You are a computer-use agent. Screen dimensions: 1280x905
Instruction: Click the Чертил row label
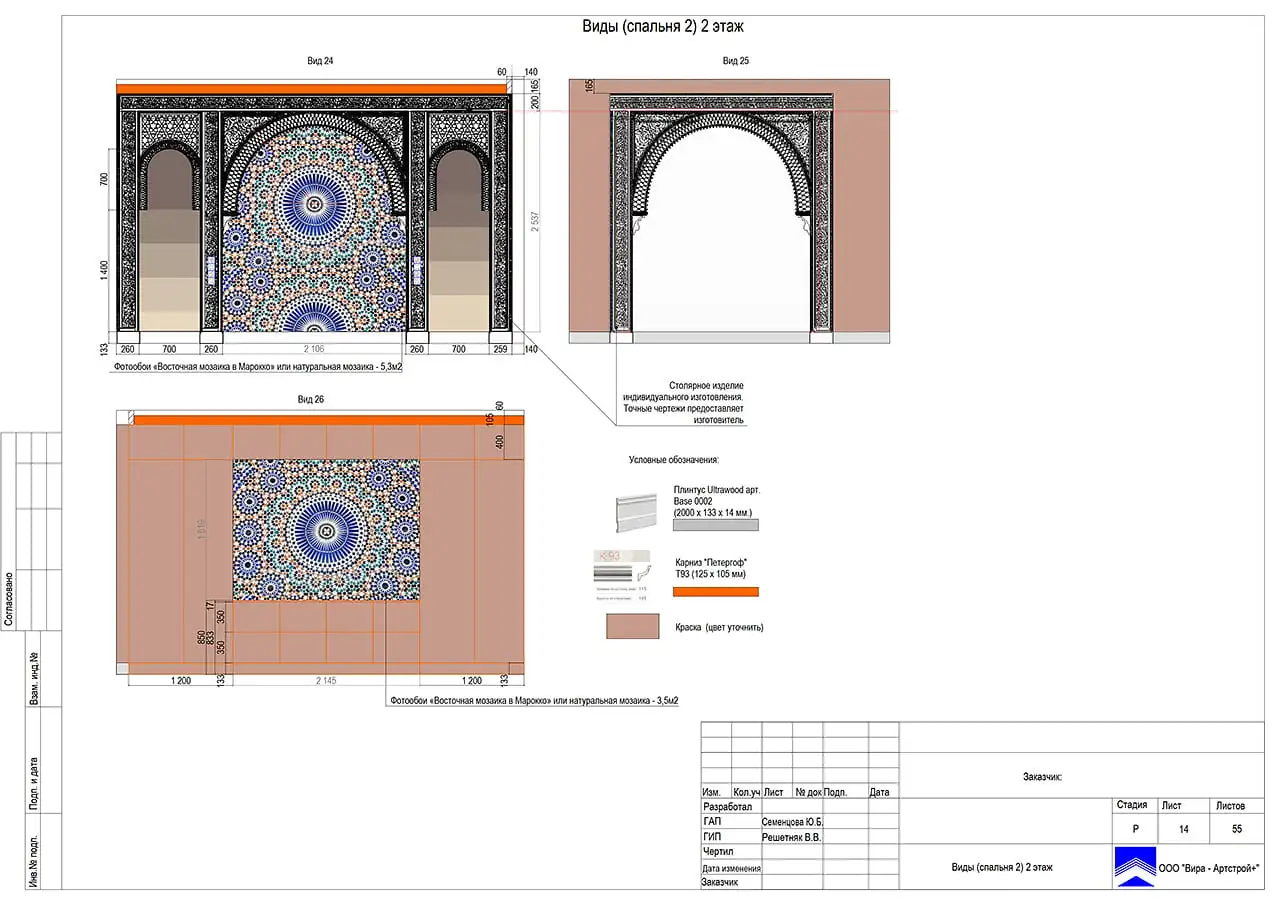[718, 852]
